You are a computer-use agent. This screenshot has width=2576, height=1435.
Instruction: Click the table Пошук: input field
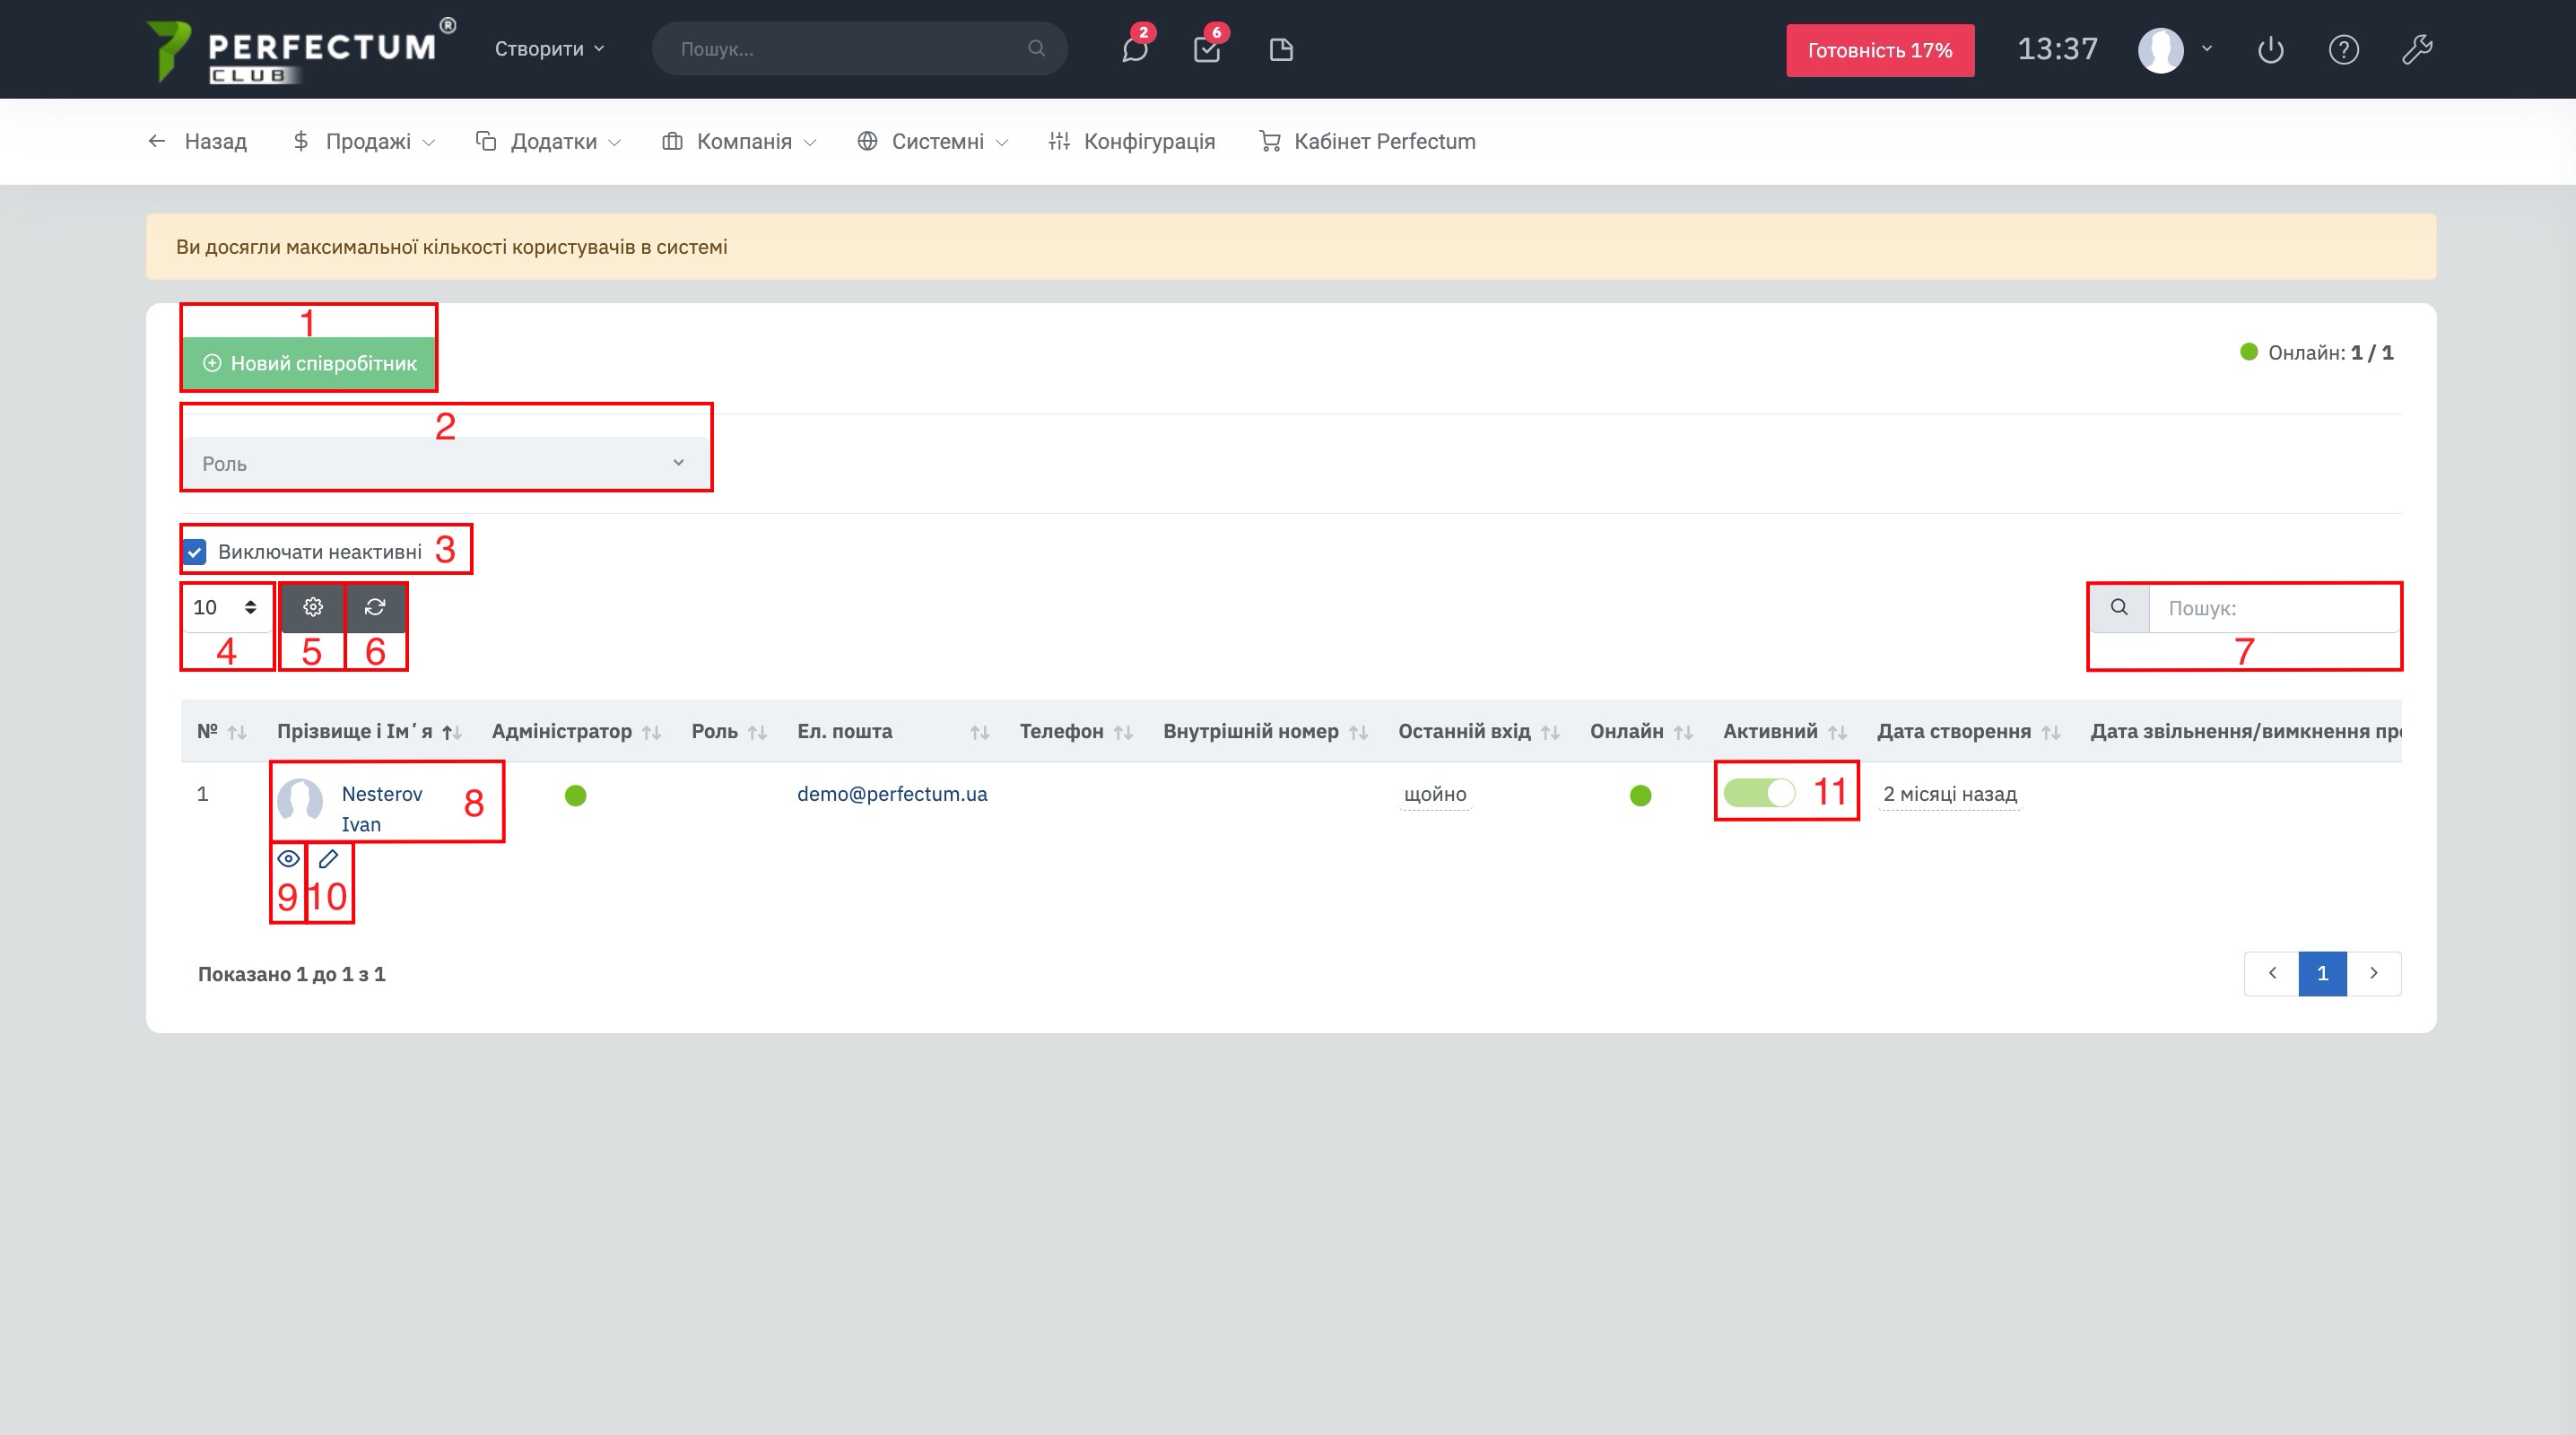(x=2273, y=608)
